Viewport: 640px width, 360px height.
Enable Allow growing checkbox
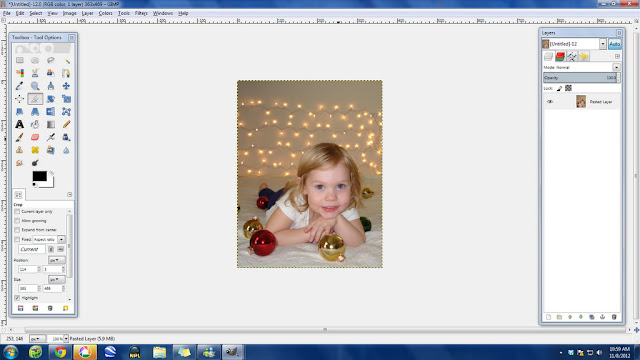[x=17, y=220]
